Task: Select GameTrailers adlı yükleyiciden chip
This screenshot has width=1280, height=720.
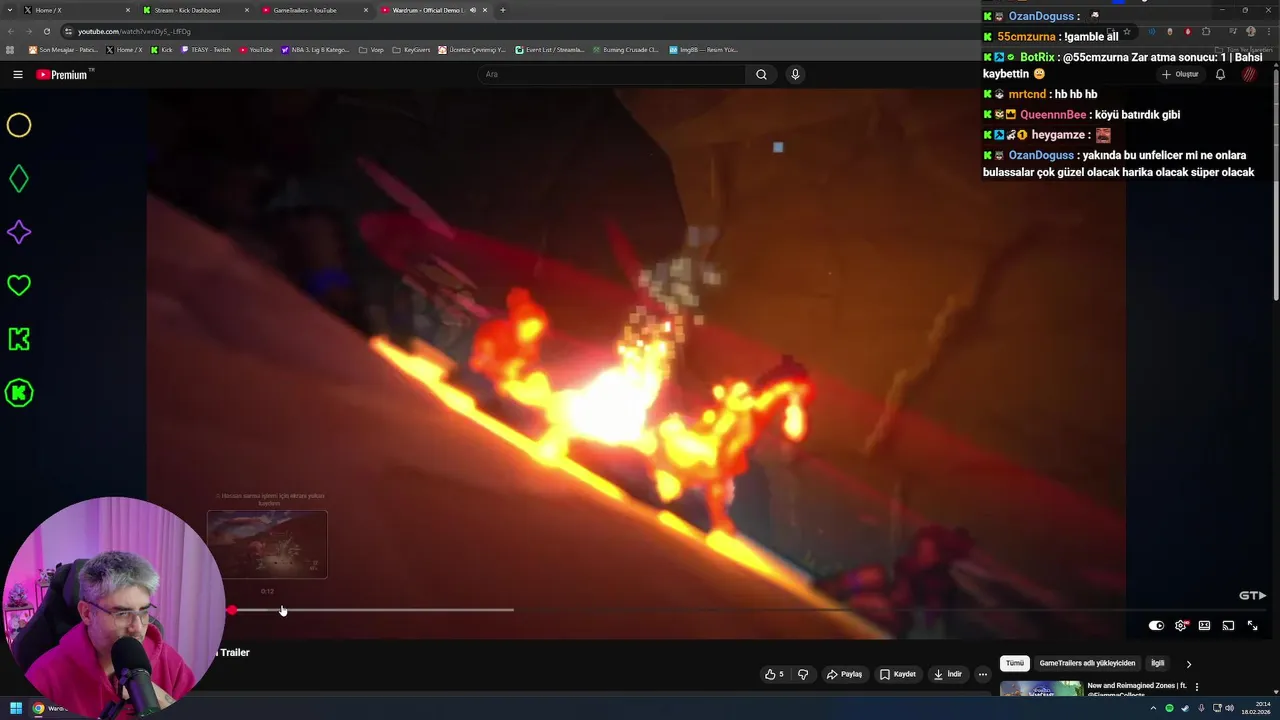Action: click(1087, 663)
